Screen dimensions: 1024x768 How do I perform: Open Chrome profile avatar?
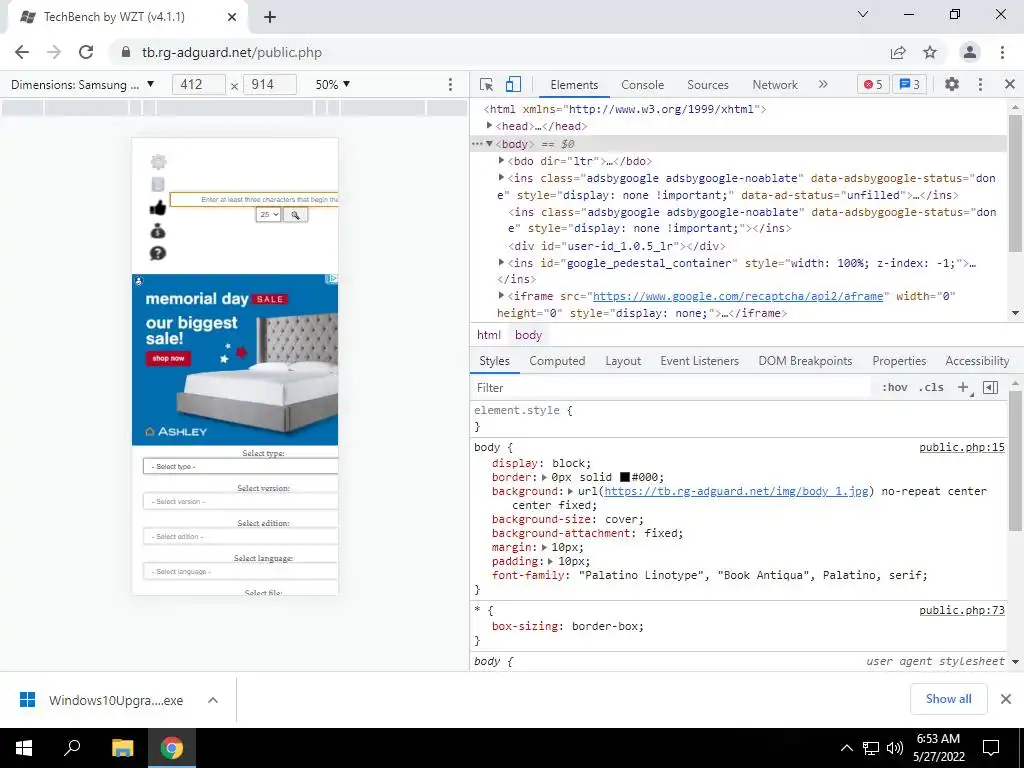pos(970,52)
